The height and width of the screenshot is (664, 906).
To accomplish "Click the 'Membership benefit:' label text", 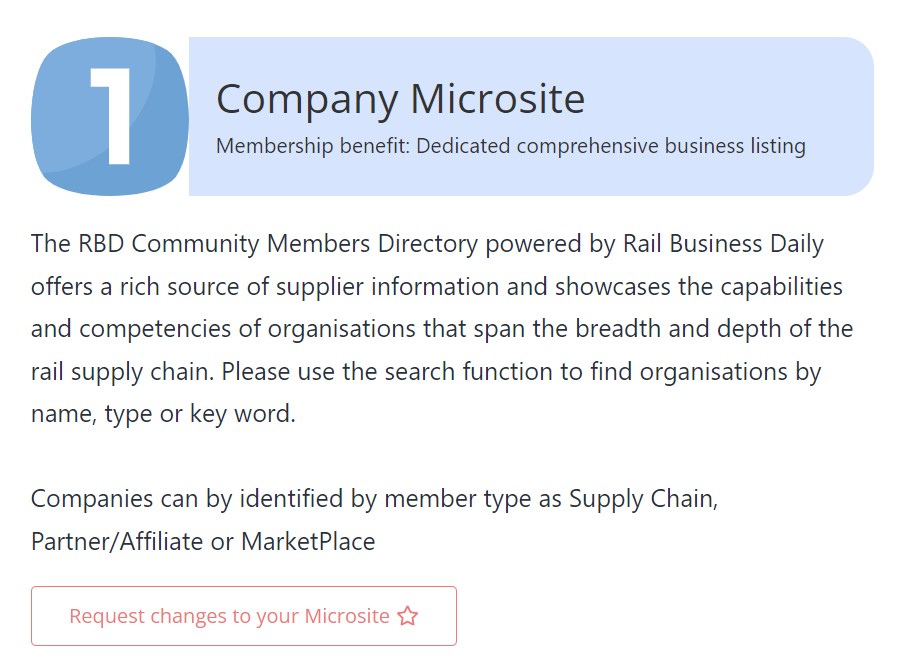I will click(313, 146).
